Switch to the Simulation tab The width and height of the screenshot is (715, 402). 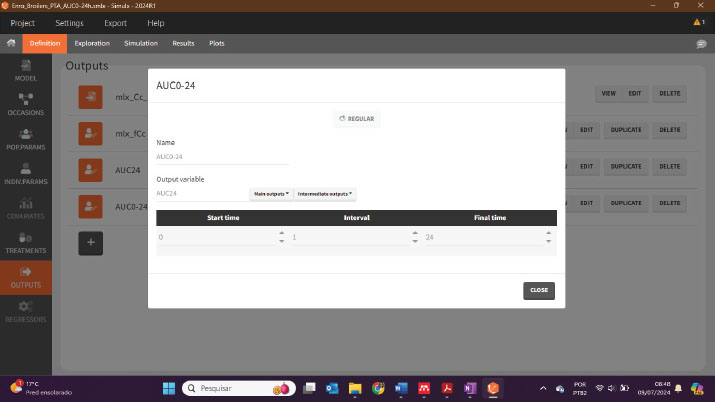(x=141, y=43)
